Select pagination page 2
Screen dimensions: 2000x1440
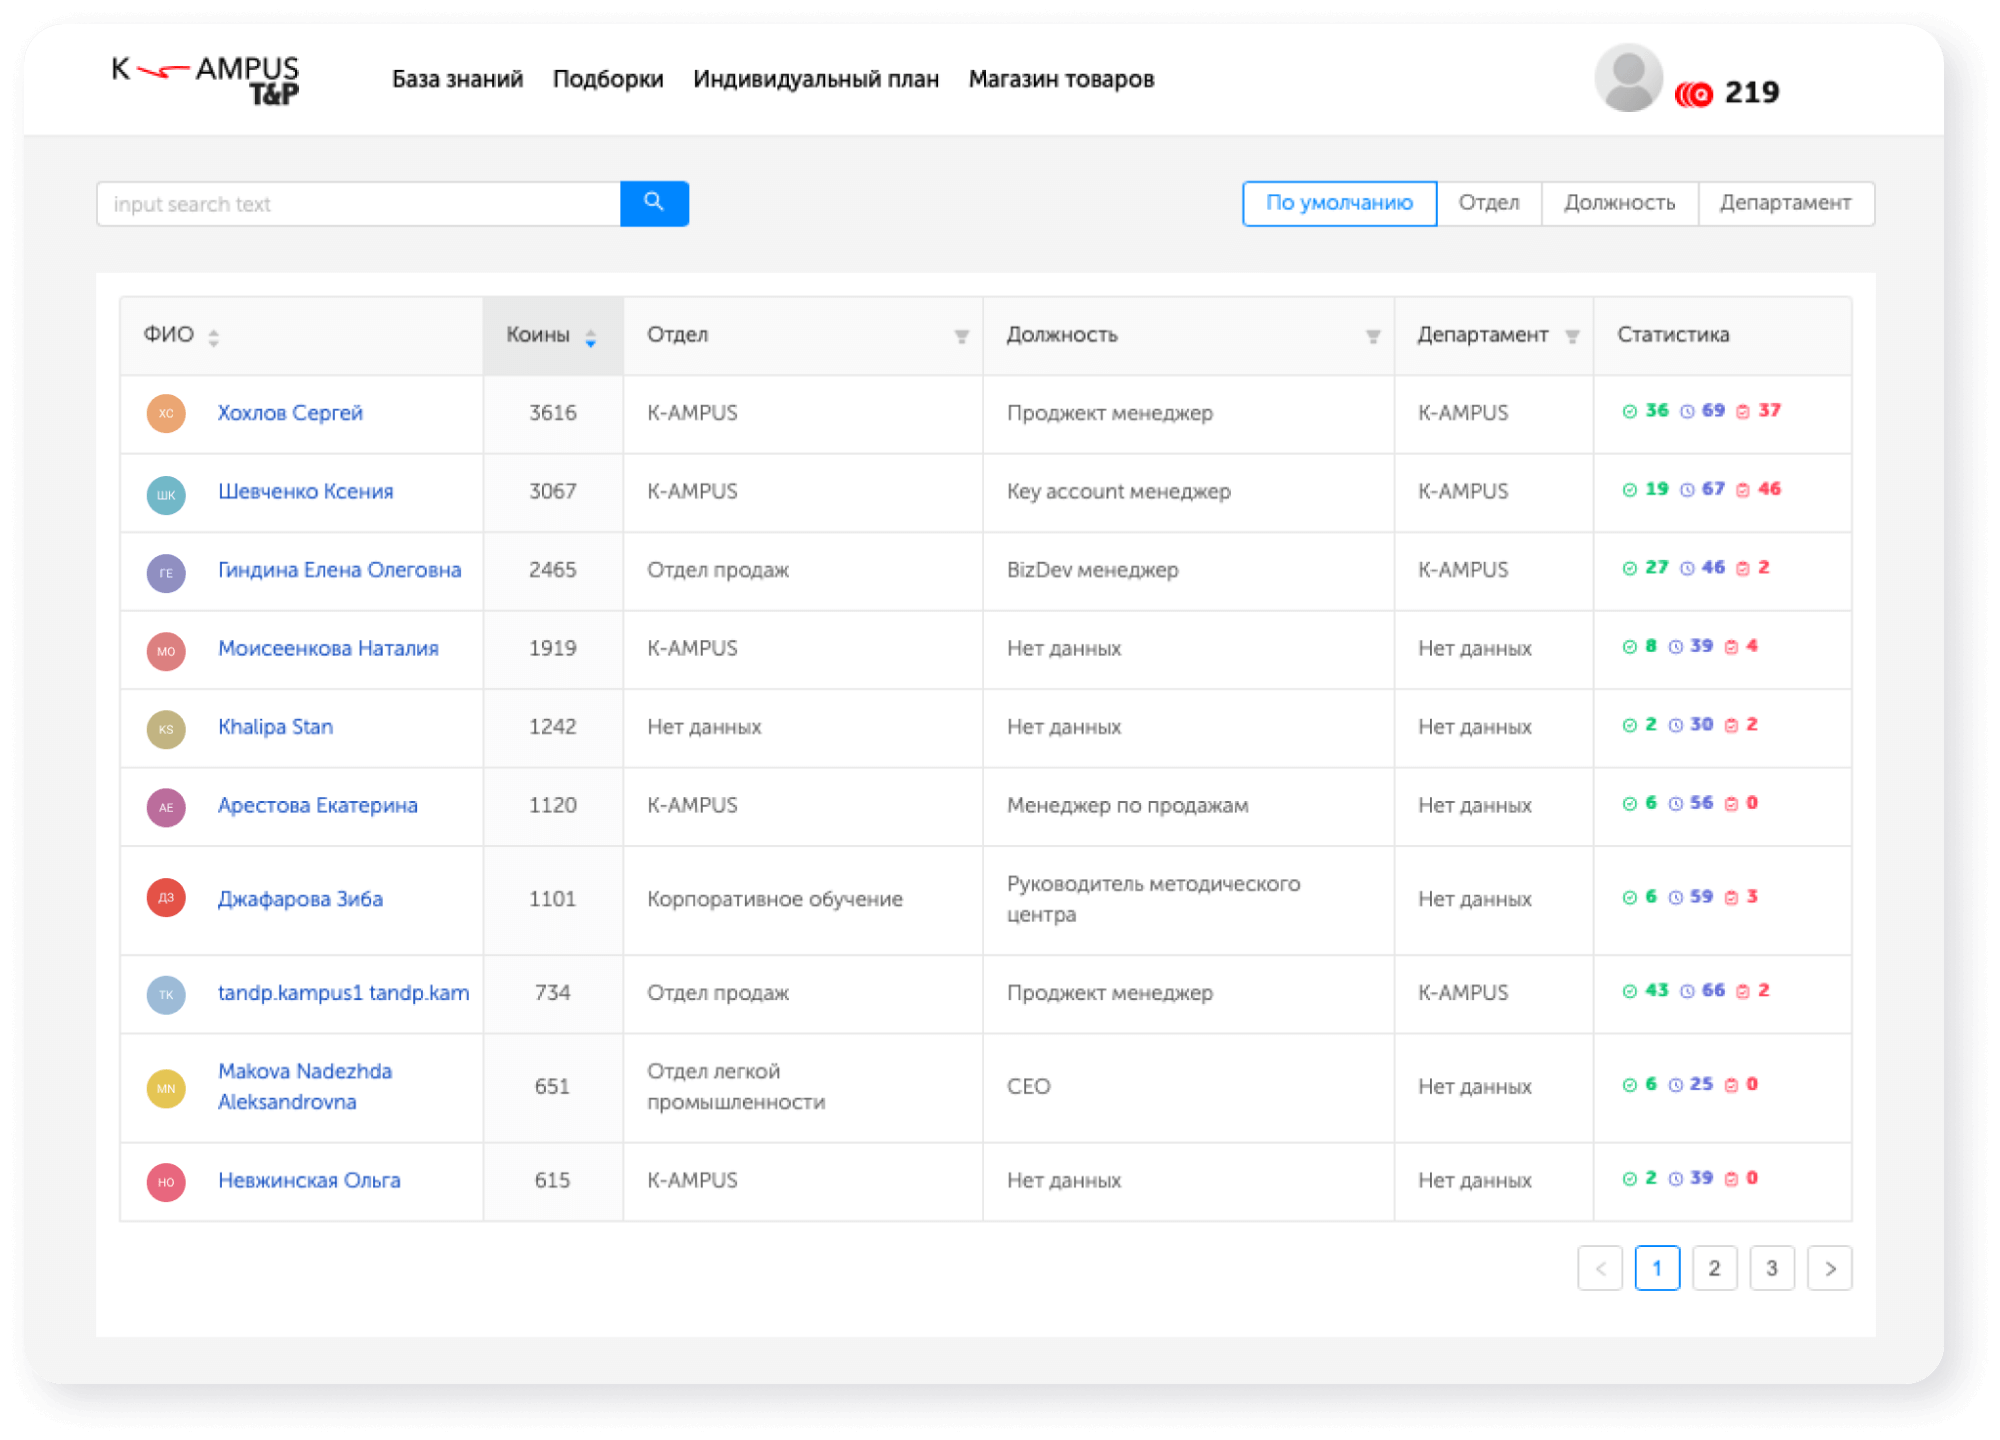[1715, 1268]
